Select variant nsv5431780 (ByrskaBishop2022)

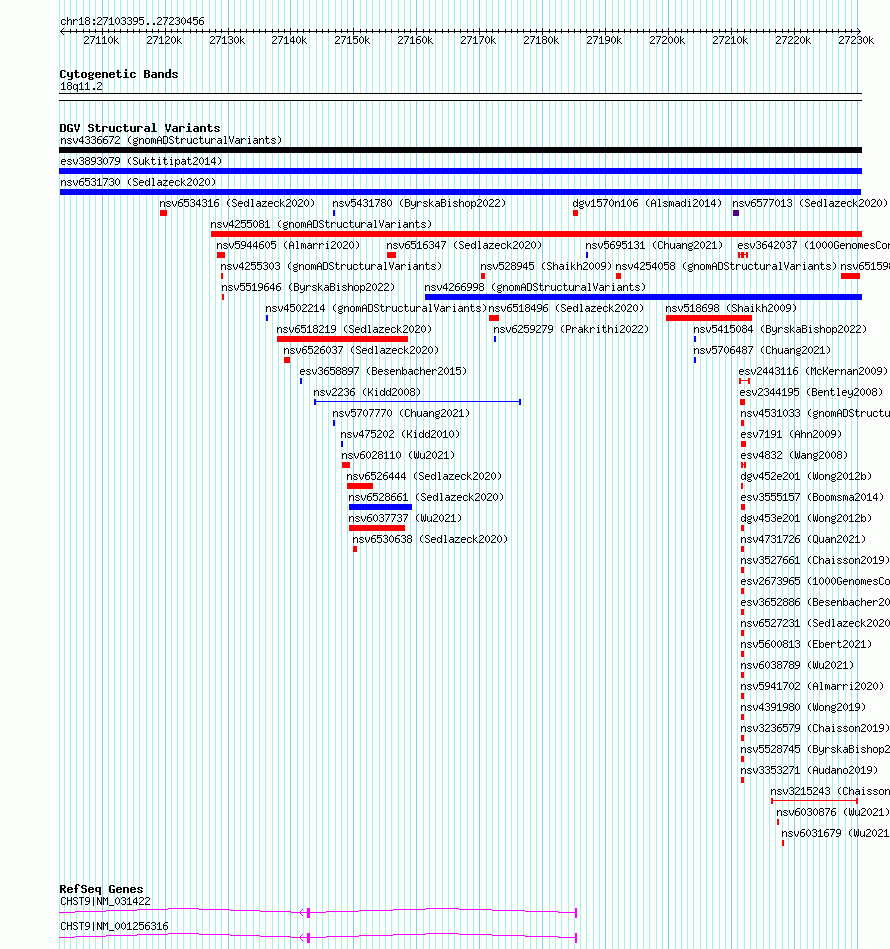[x=419, y=203]
